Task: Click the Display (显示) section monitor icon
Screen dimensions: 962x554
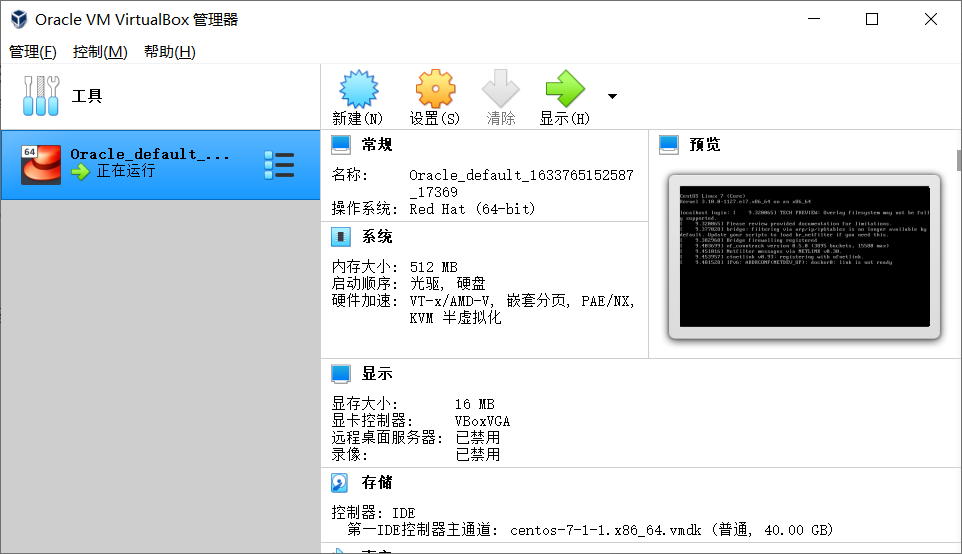Action: click(341, 374)
